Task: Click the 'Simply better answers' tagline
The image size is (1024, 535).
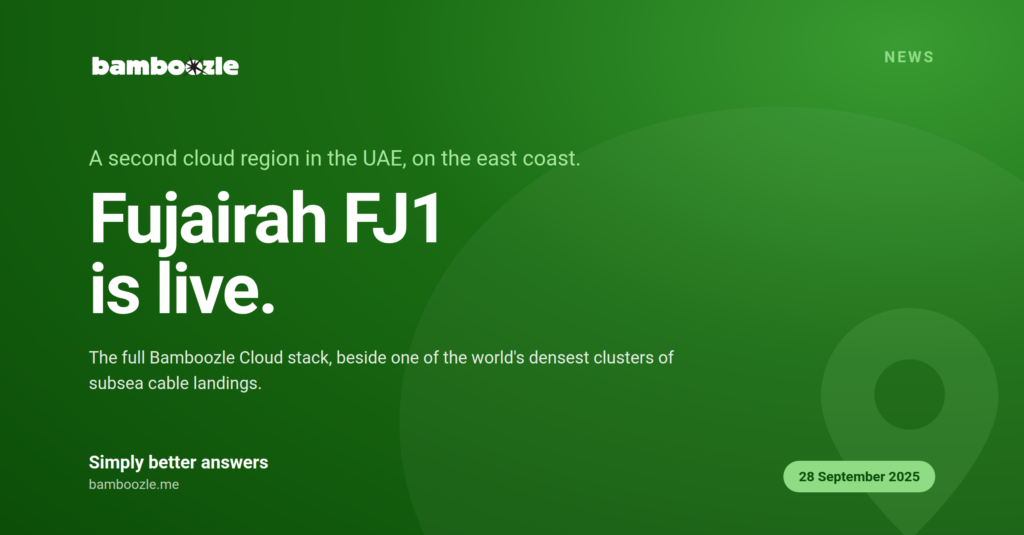Action: point(178,462)
